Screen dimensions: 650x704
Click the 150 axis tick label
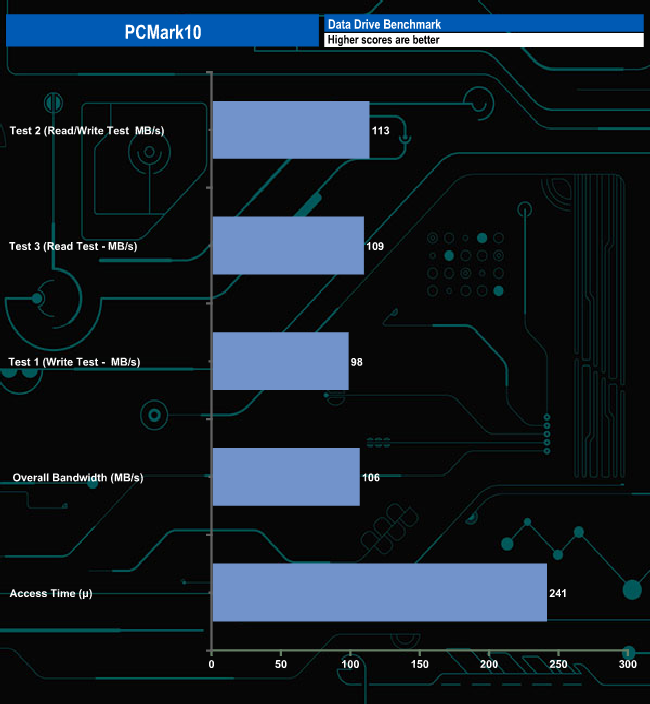click(x=420, y=664)
